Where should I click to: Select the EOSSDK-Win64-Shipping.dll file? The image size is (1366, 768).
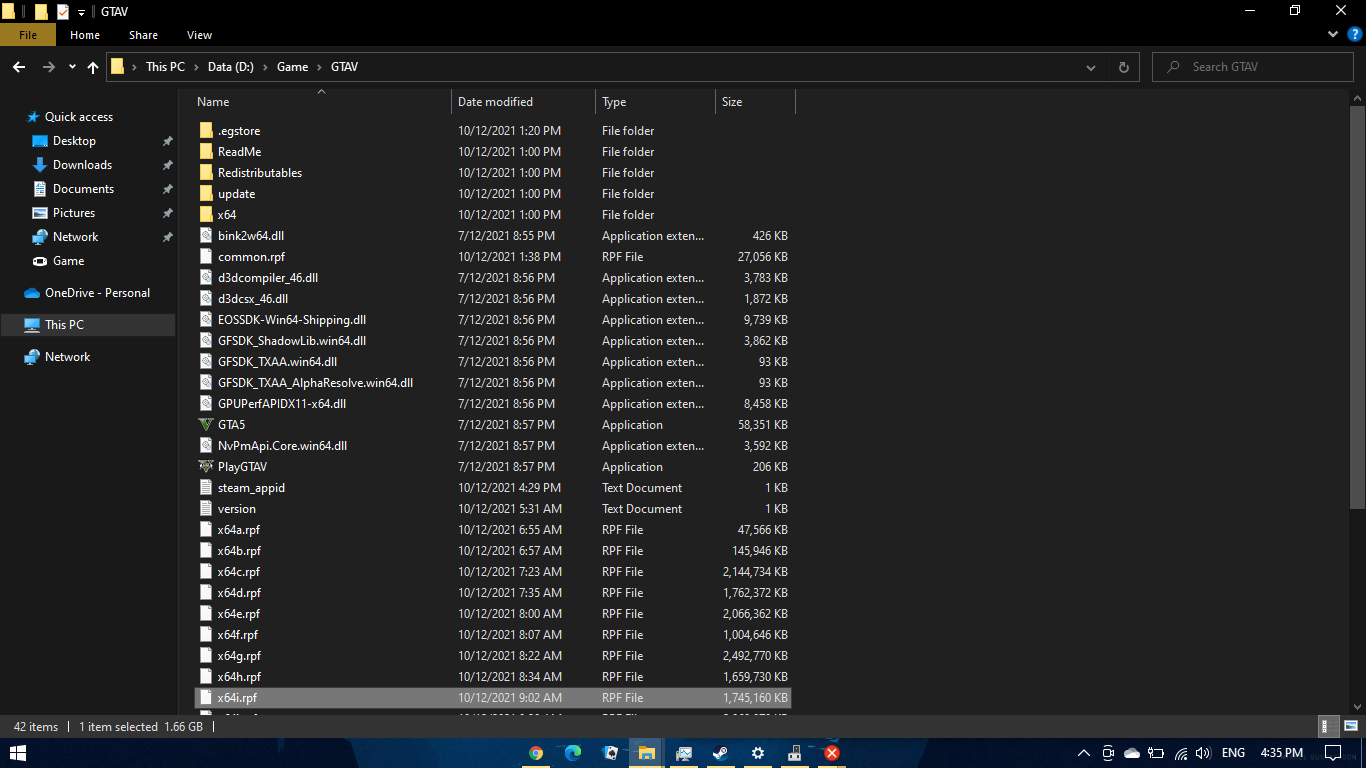(292, 320)
